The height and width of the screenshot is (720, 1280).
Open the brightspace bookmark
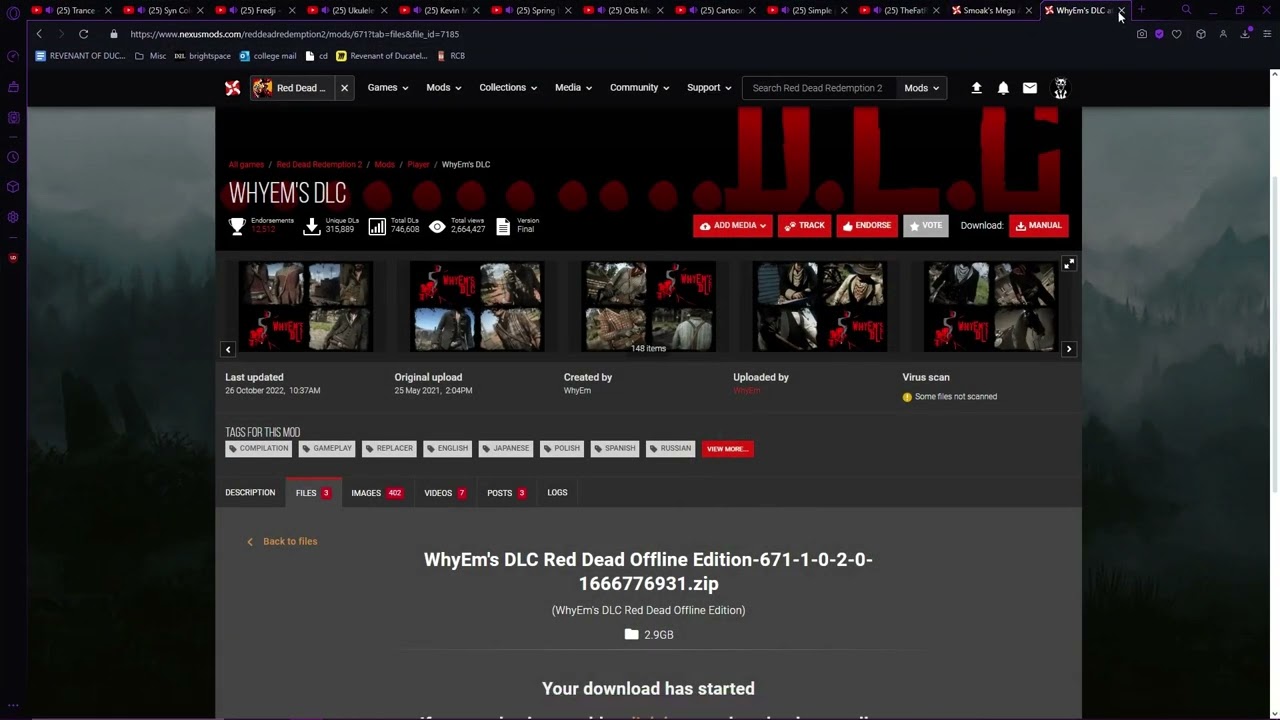tap(202, 56)
